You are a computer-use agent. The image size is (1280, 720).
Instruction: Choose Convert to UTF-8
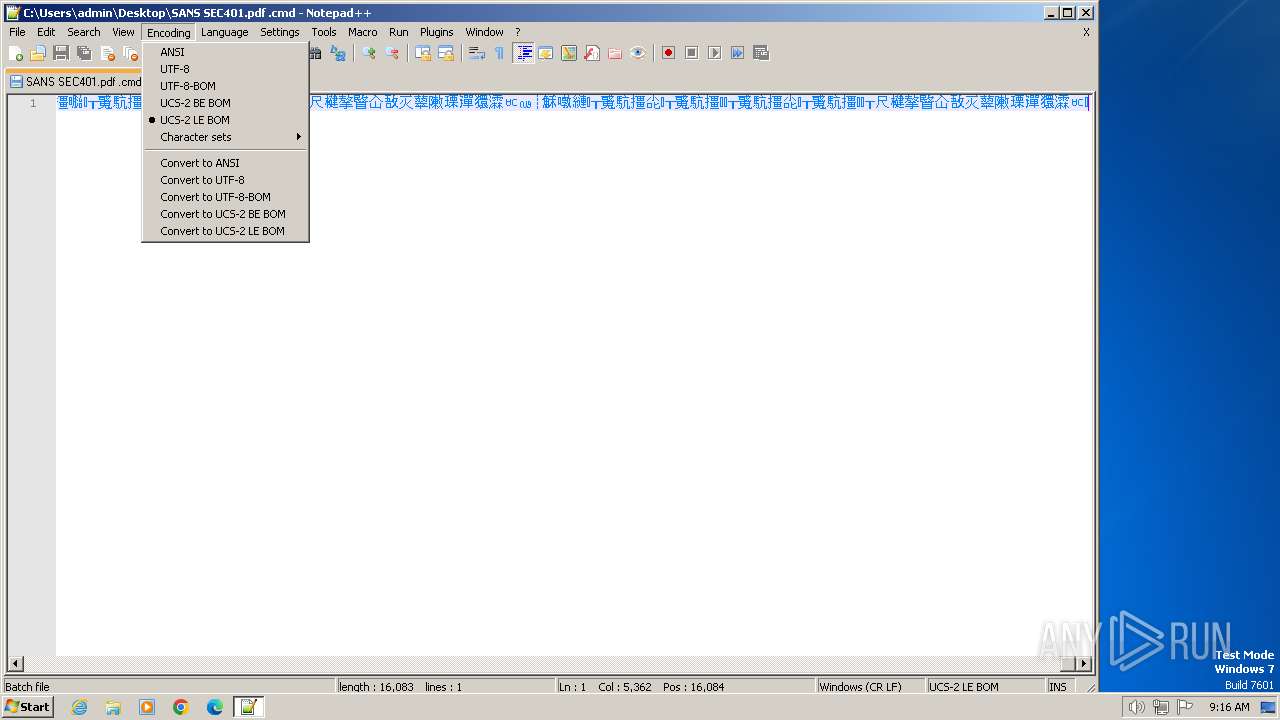(x=225, y=180)
